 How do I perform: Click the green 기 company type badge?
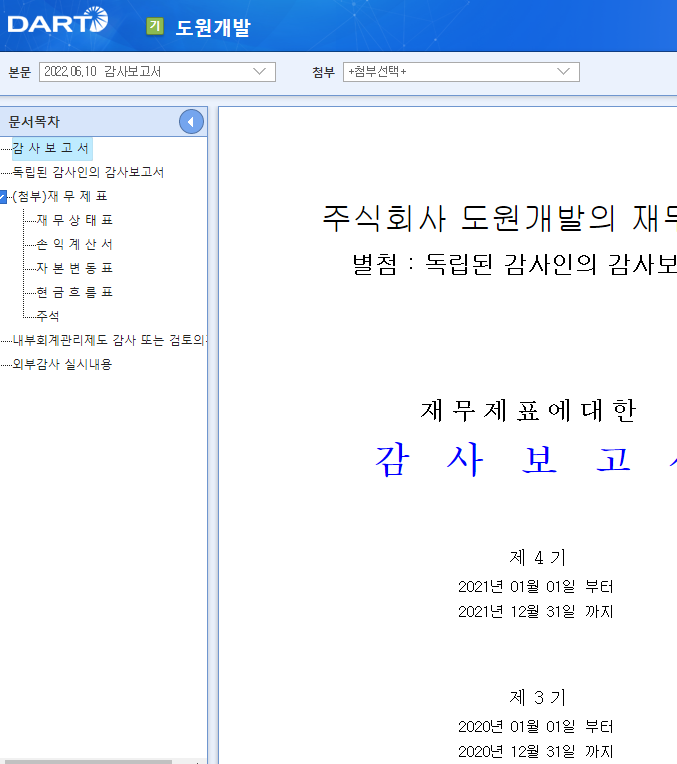(155, 26)
